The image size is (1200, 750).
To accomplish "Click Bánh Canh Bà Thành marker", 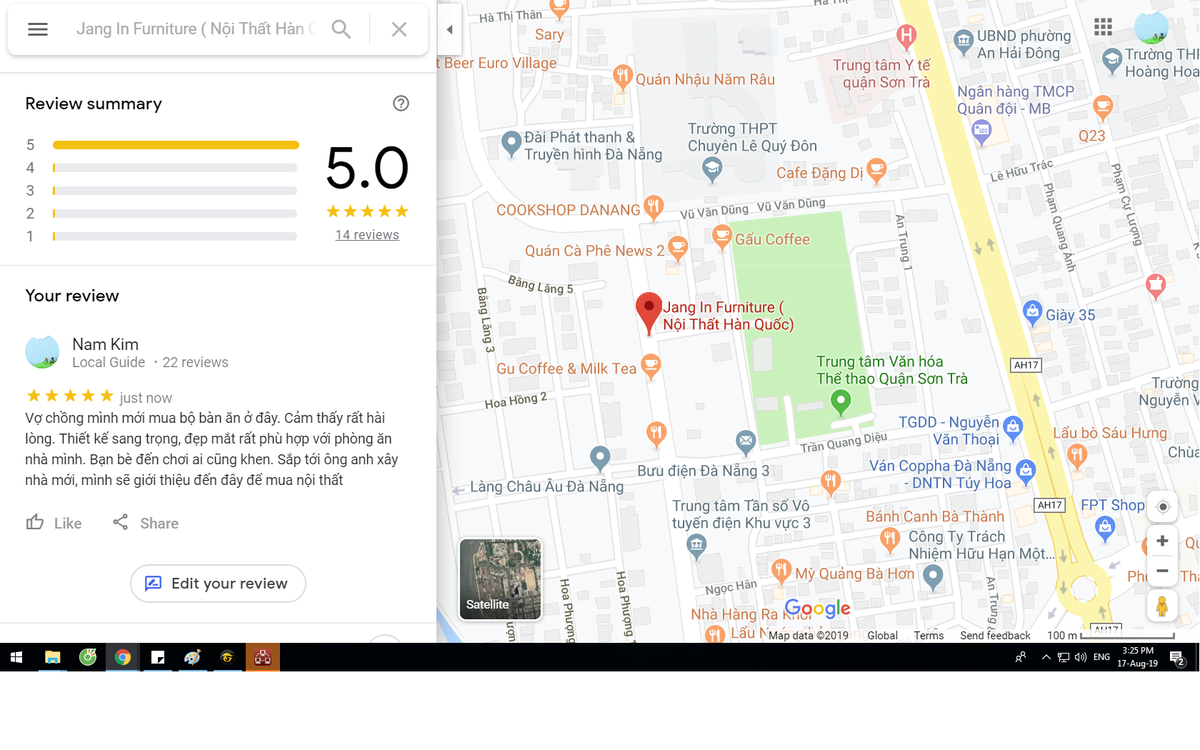I will [x=890, y=541].
